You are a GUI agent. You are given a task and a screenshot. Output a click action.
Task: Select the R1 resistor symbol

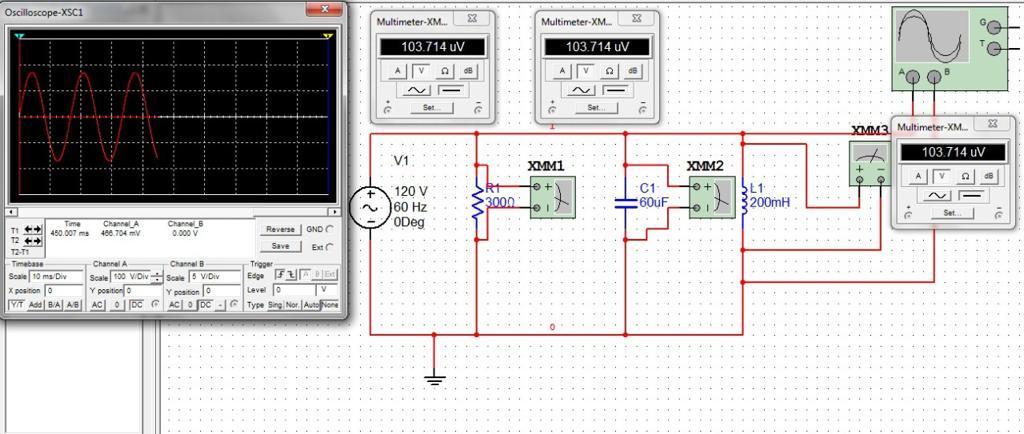tap(478, 203)
